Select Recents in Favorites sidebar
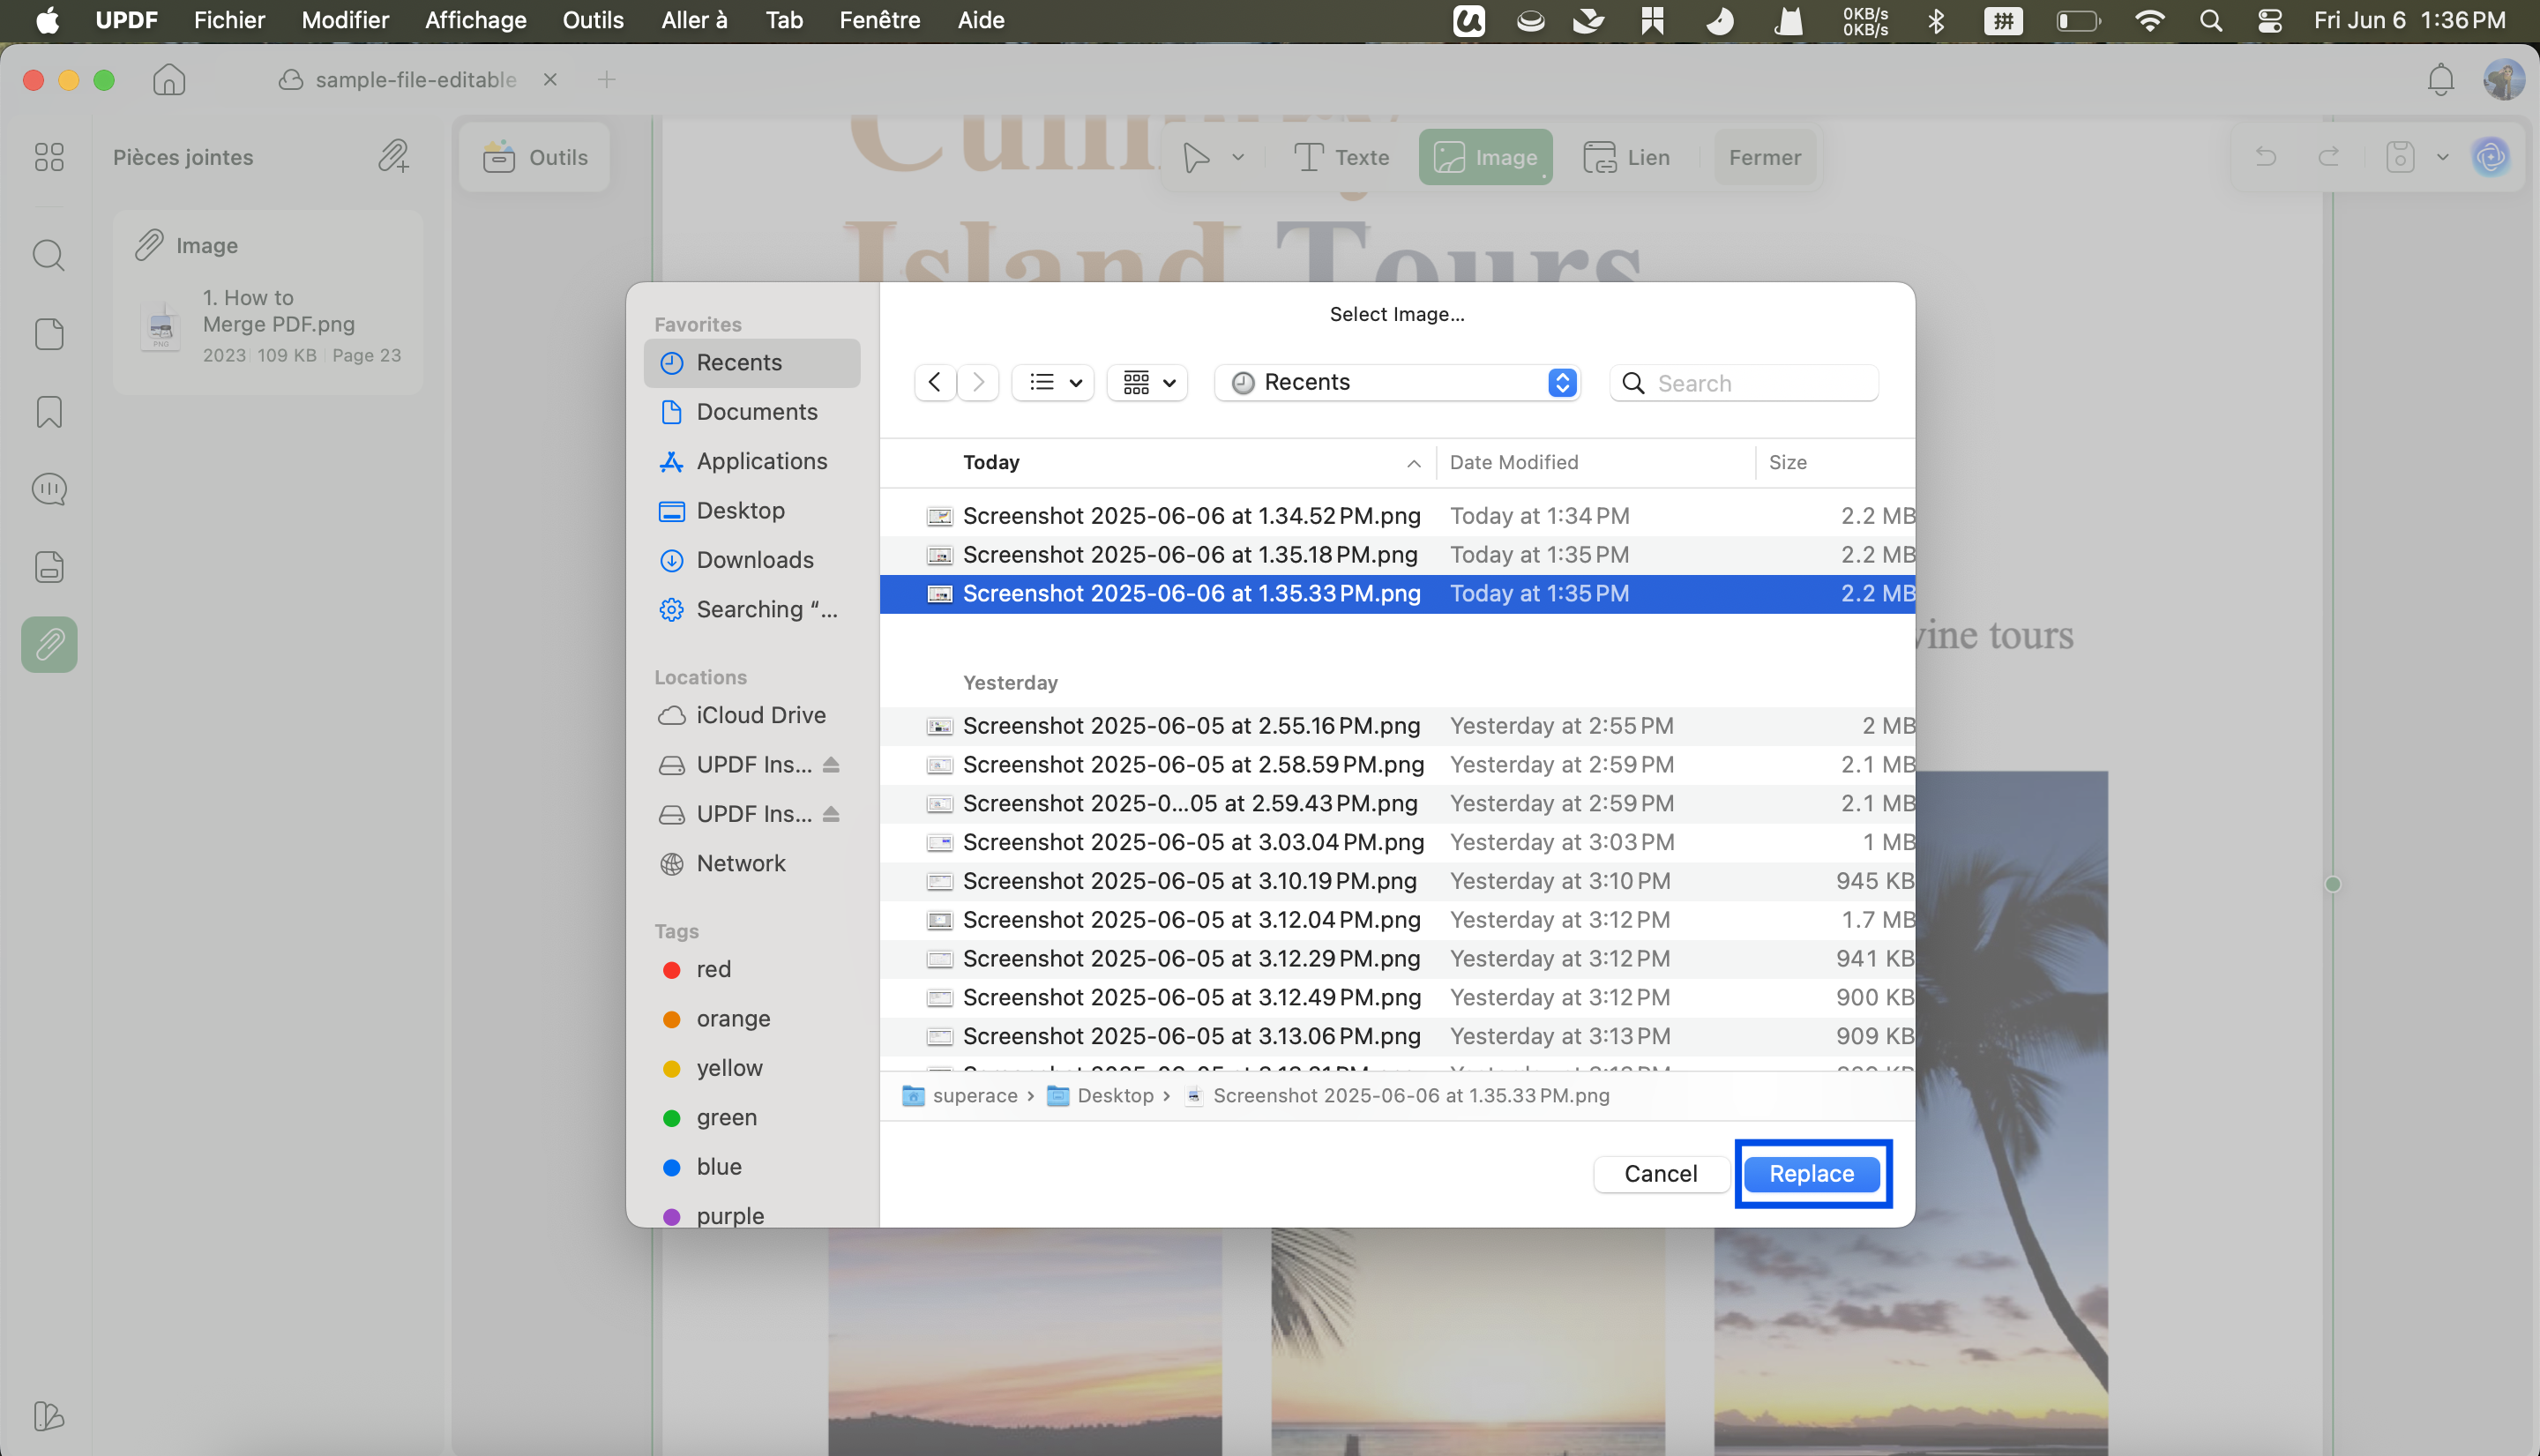The width and height of the screenshot is (2540, 1456). (x=752, y=362)
